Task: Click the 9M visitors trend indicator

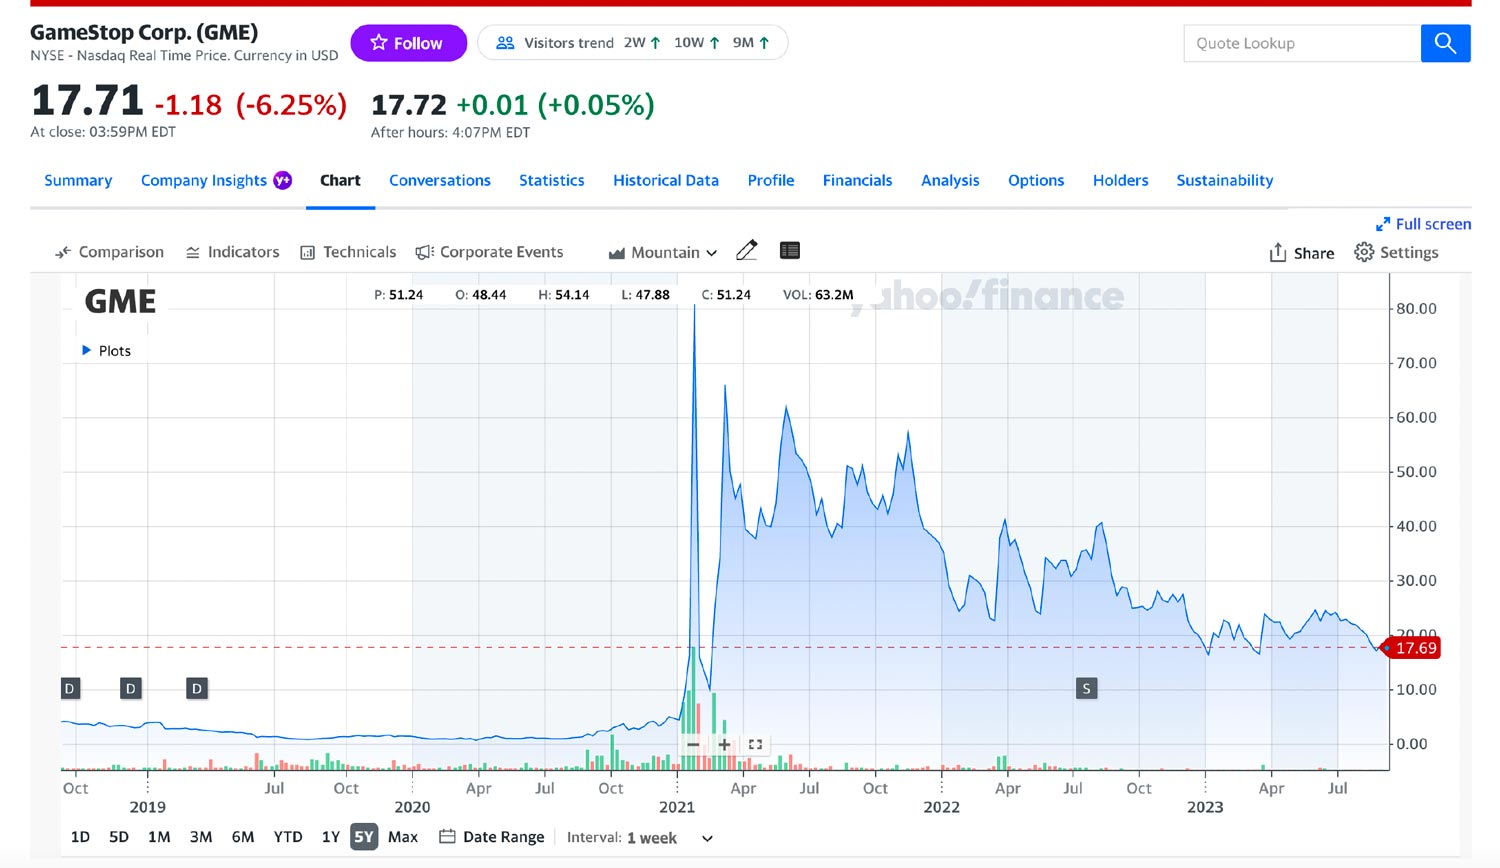Action: click(751, 43)
